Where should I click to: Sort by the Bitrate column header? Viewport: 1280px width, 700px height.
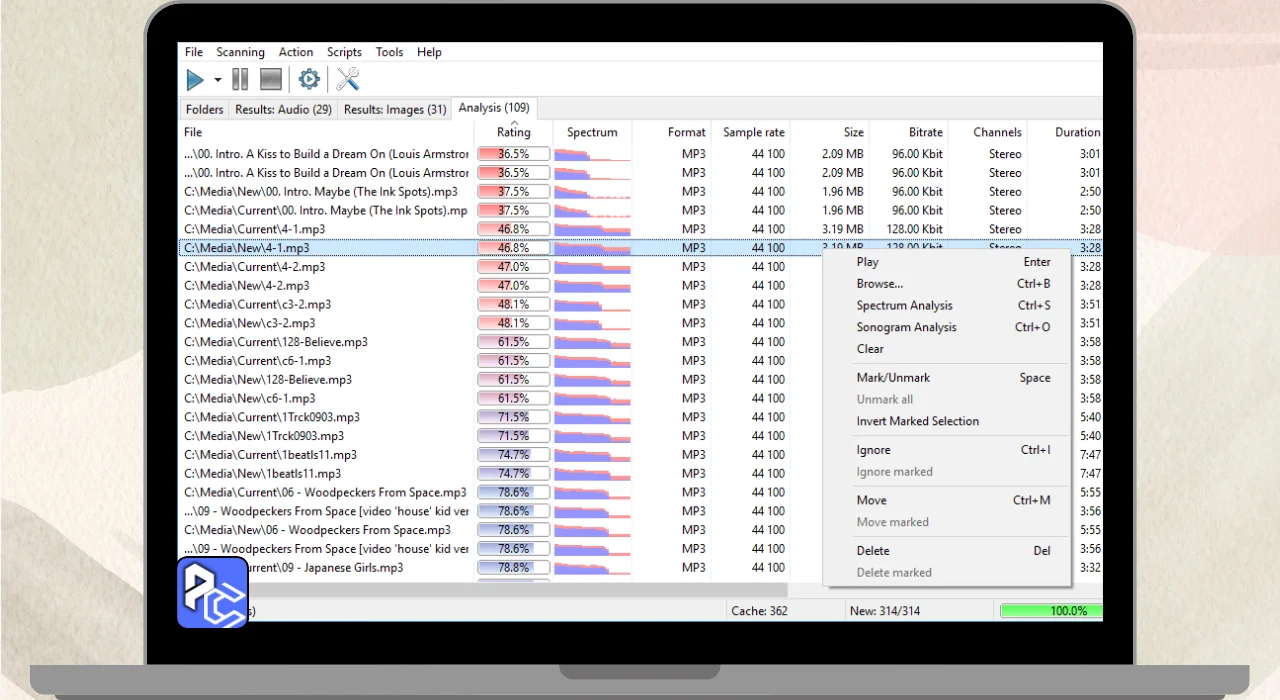tap(925, 132)
